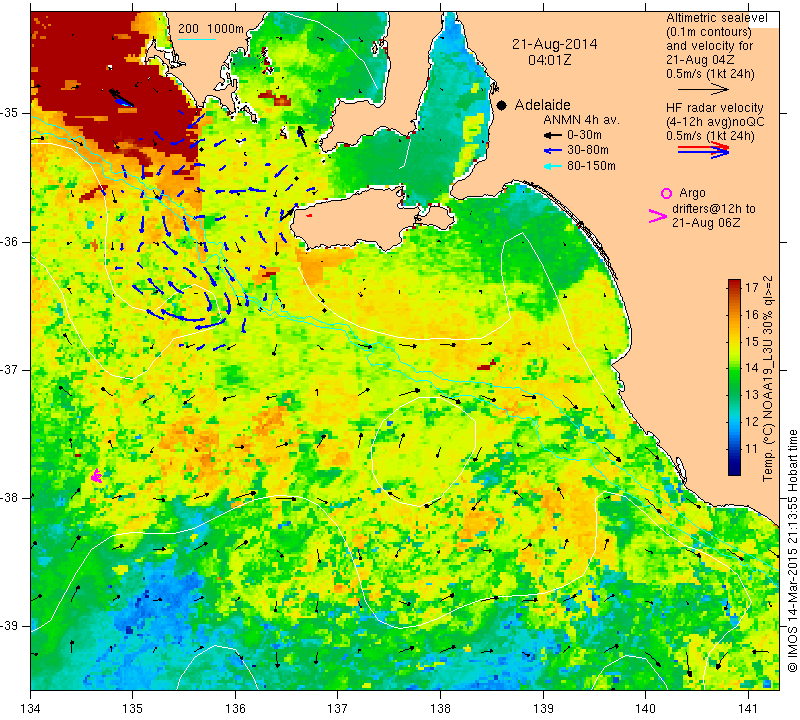The width and height of the screenshot is (800, 720).
Task: Click the Argo legend label
Action: click(692, 193)
